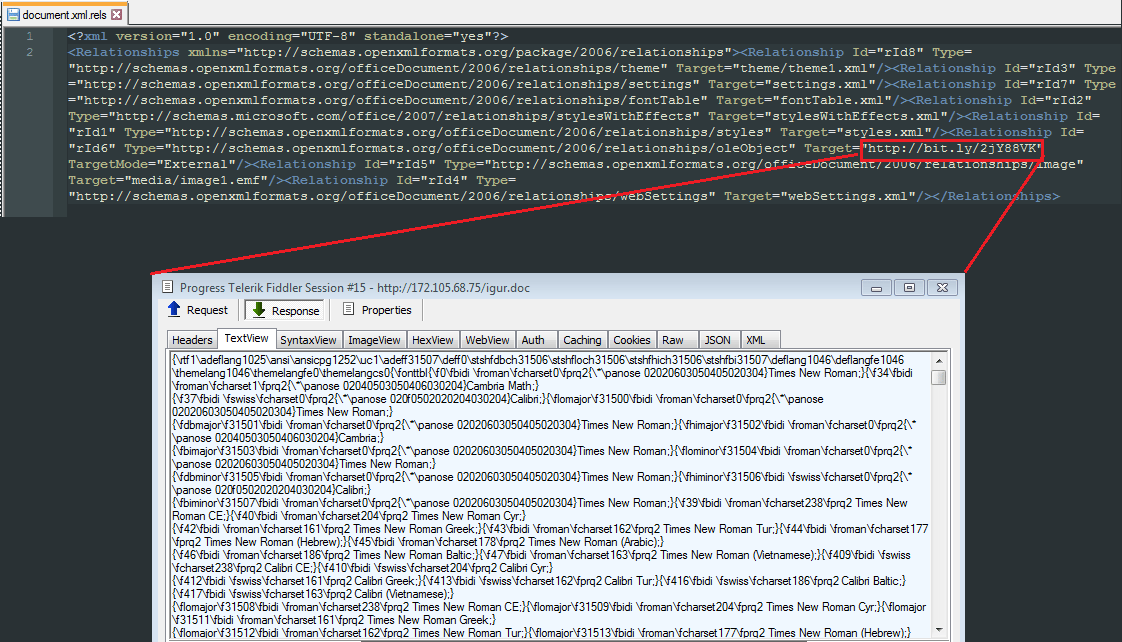Select the TextView tab

pyautogui.click(x=246, y=339)
